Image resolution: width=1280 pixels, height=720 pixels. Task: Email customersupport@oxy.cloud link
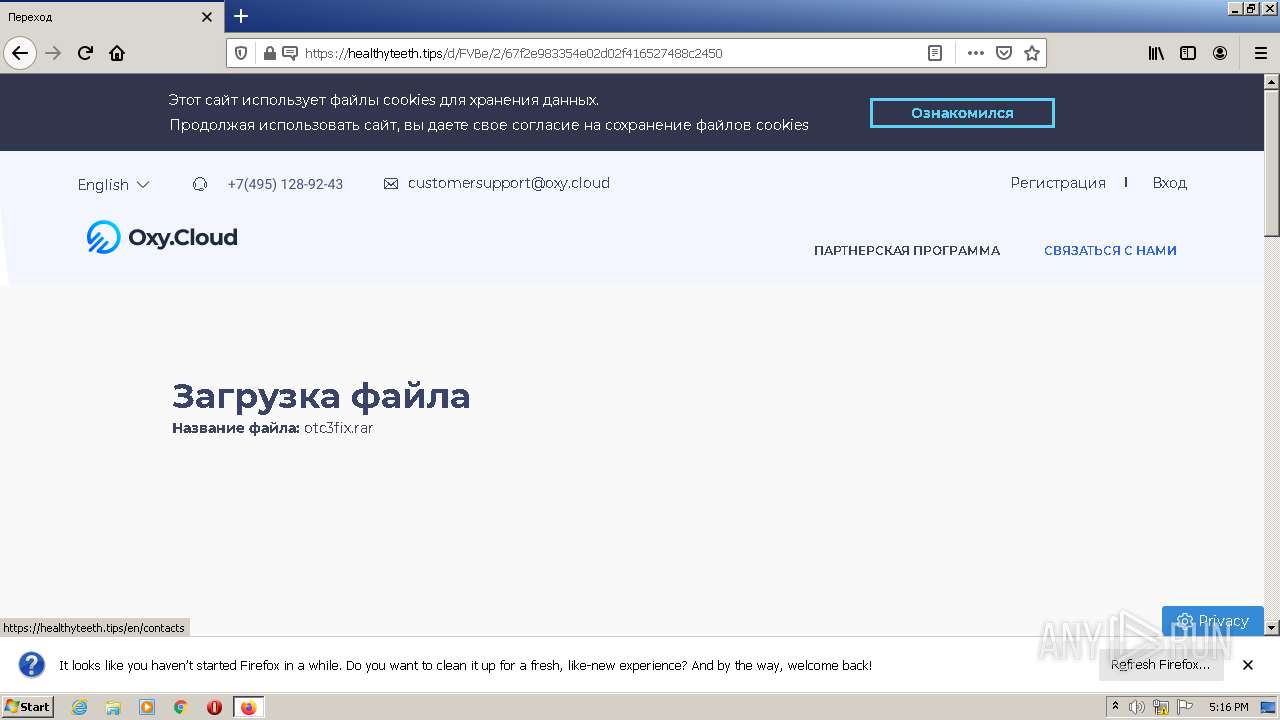click(x=509, y=183)
